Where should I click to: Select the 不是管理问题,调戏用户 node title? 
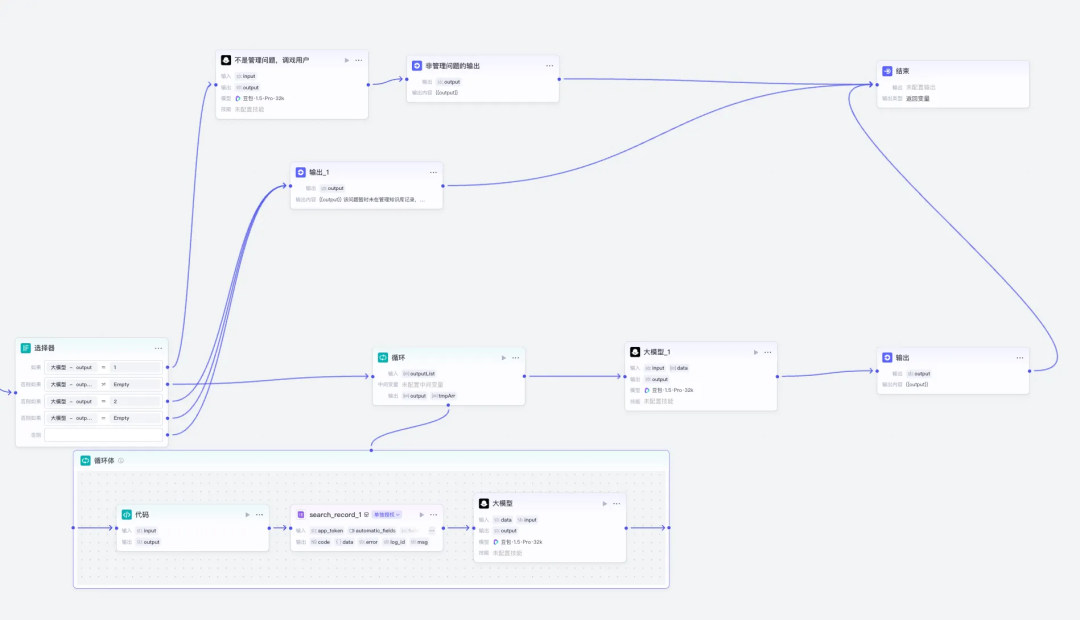coord(271,61)
